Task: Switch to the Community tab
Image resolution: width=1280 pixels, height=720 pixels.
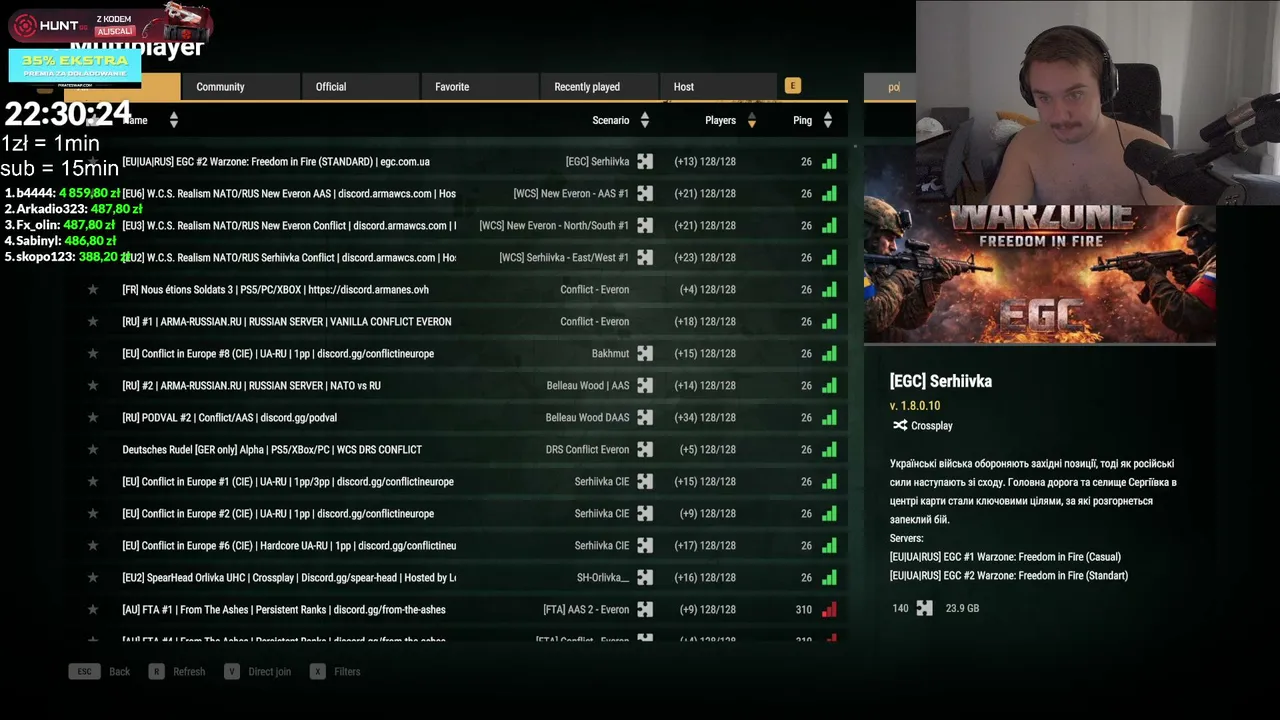Action: coord(241,87)
